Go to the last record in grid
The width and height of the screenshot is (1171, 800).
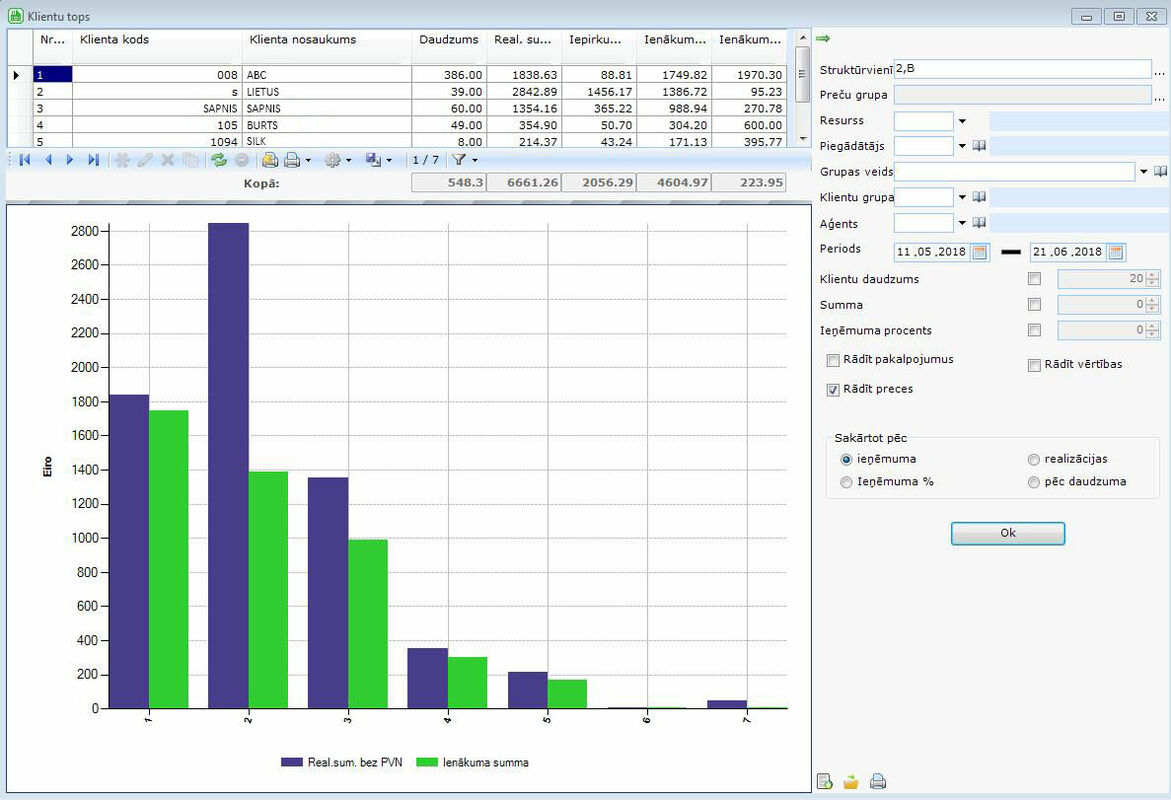[93, 160]
